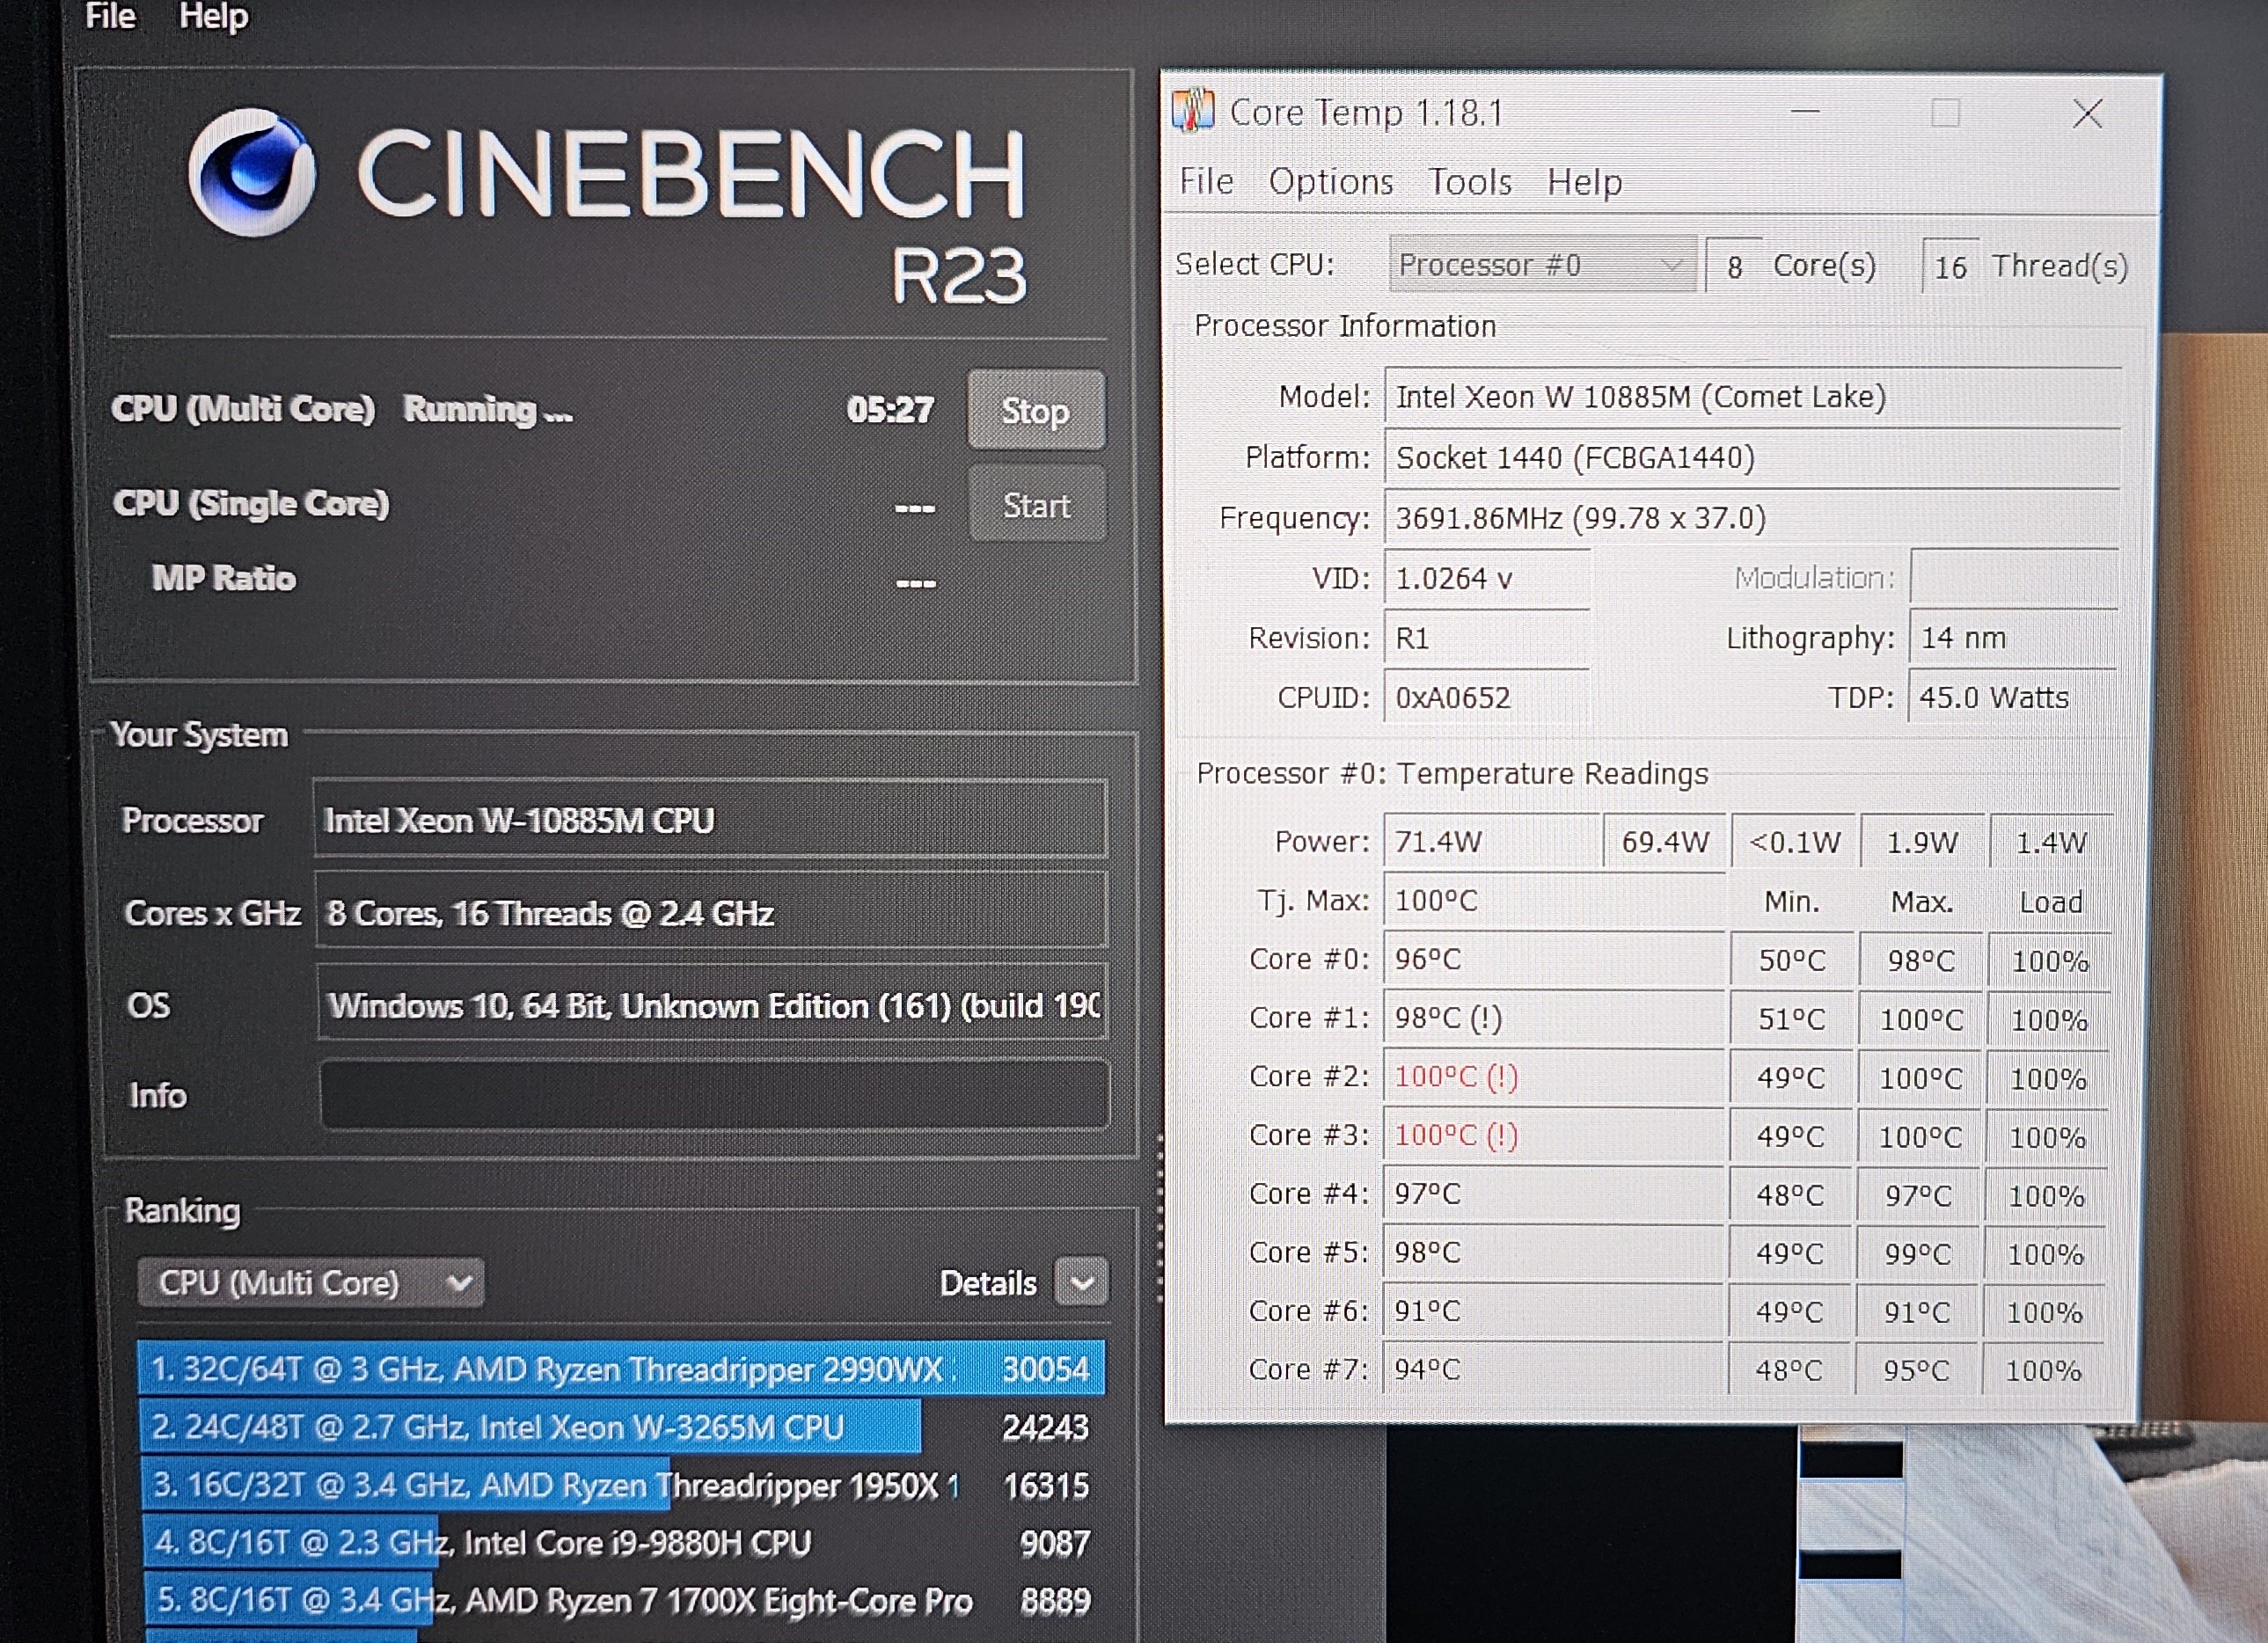Click the threads count field showing 16

pyautogui.click(x=1951, y=267)
